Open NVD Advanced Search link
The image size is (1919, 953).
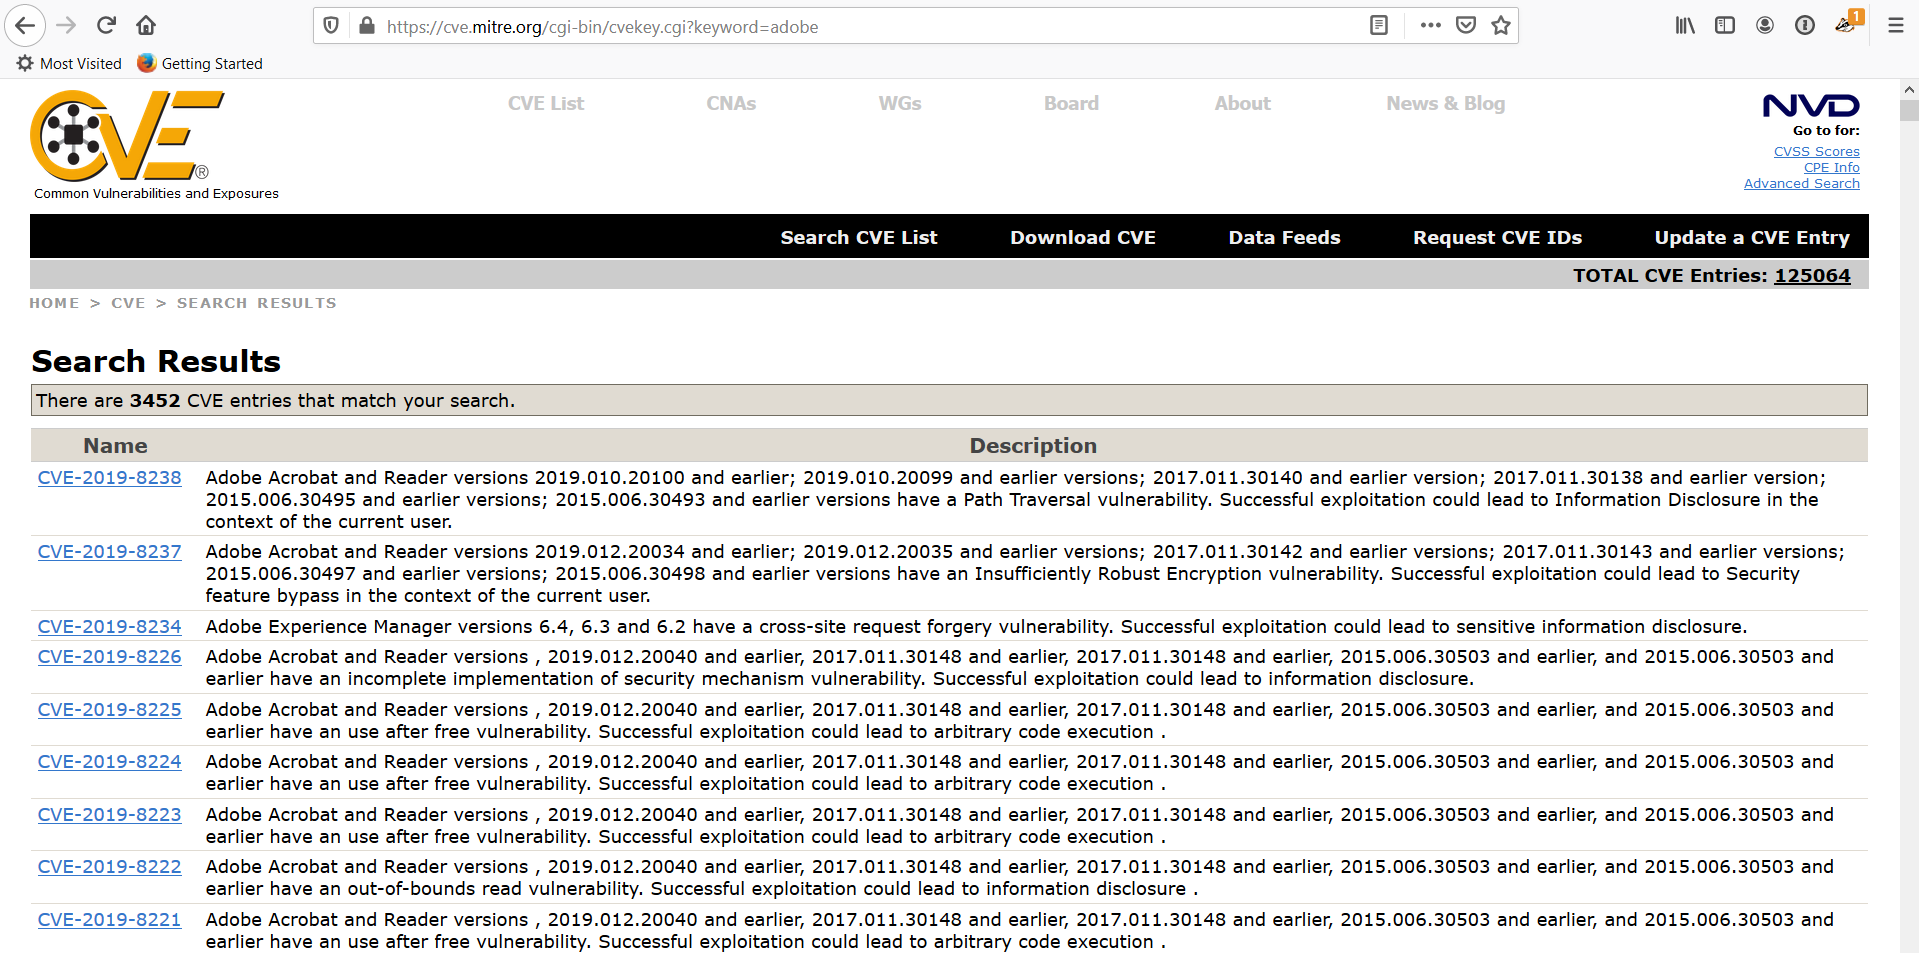pyautogui.click(x=1801, y=184)
